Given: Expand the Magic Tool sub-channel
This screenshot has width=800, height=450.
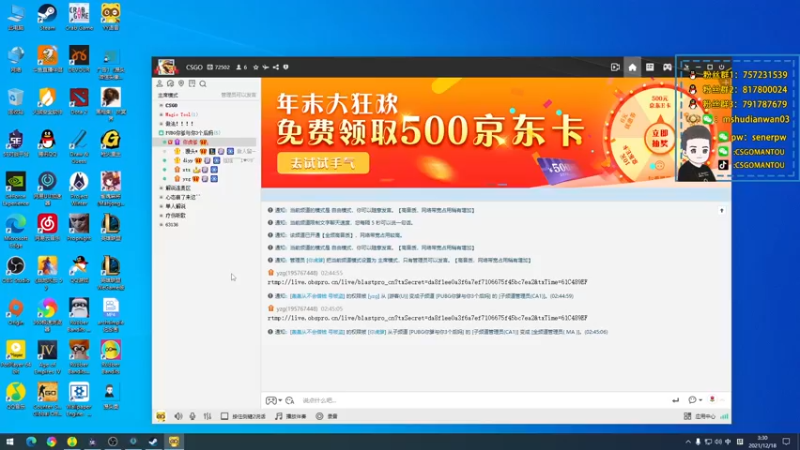Looking at the screenshot, I should tap(161, 114).
